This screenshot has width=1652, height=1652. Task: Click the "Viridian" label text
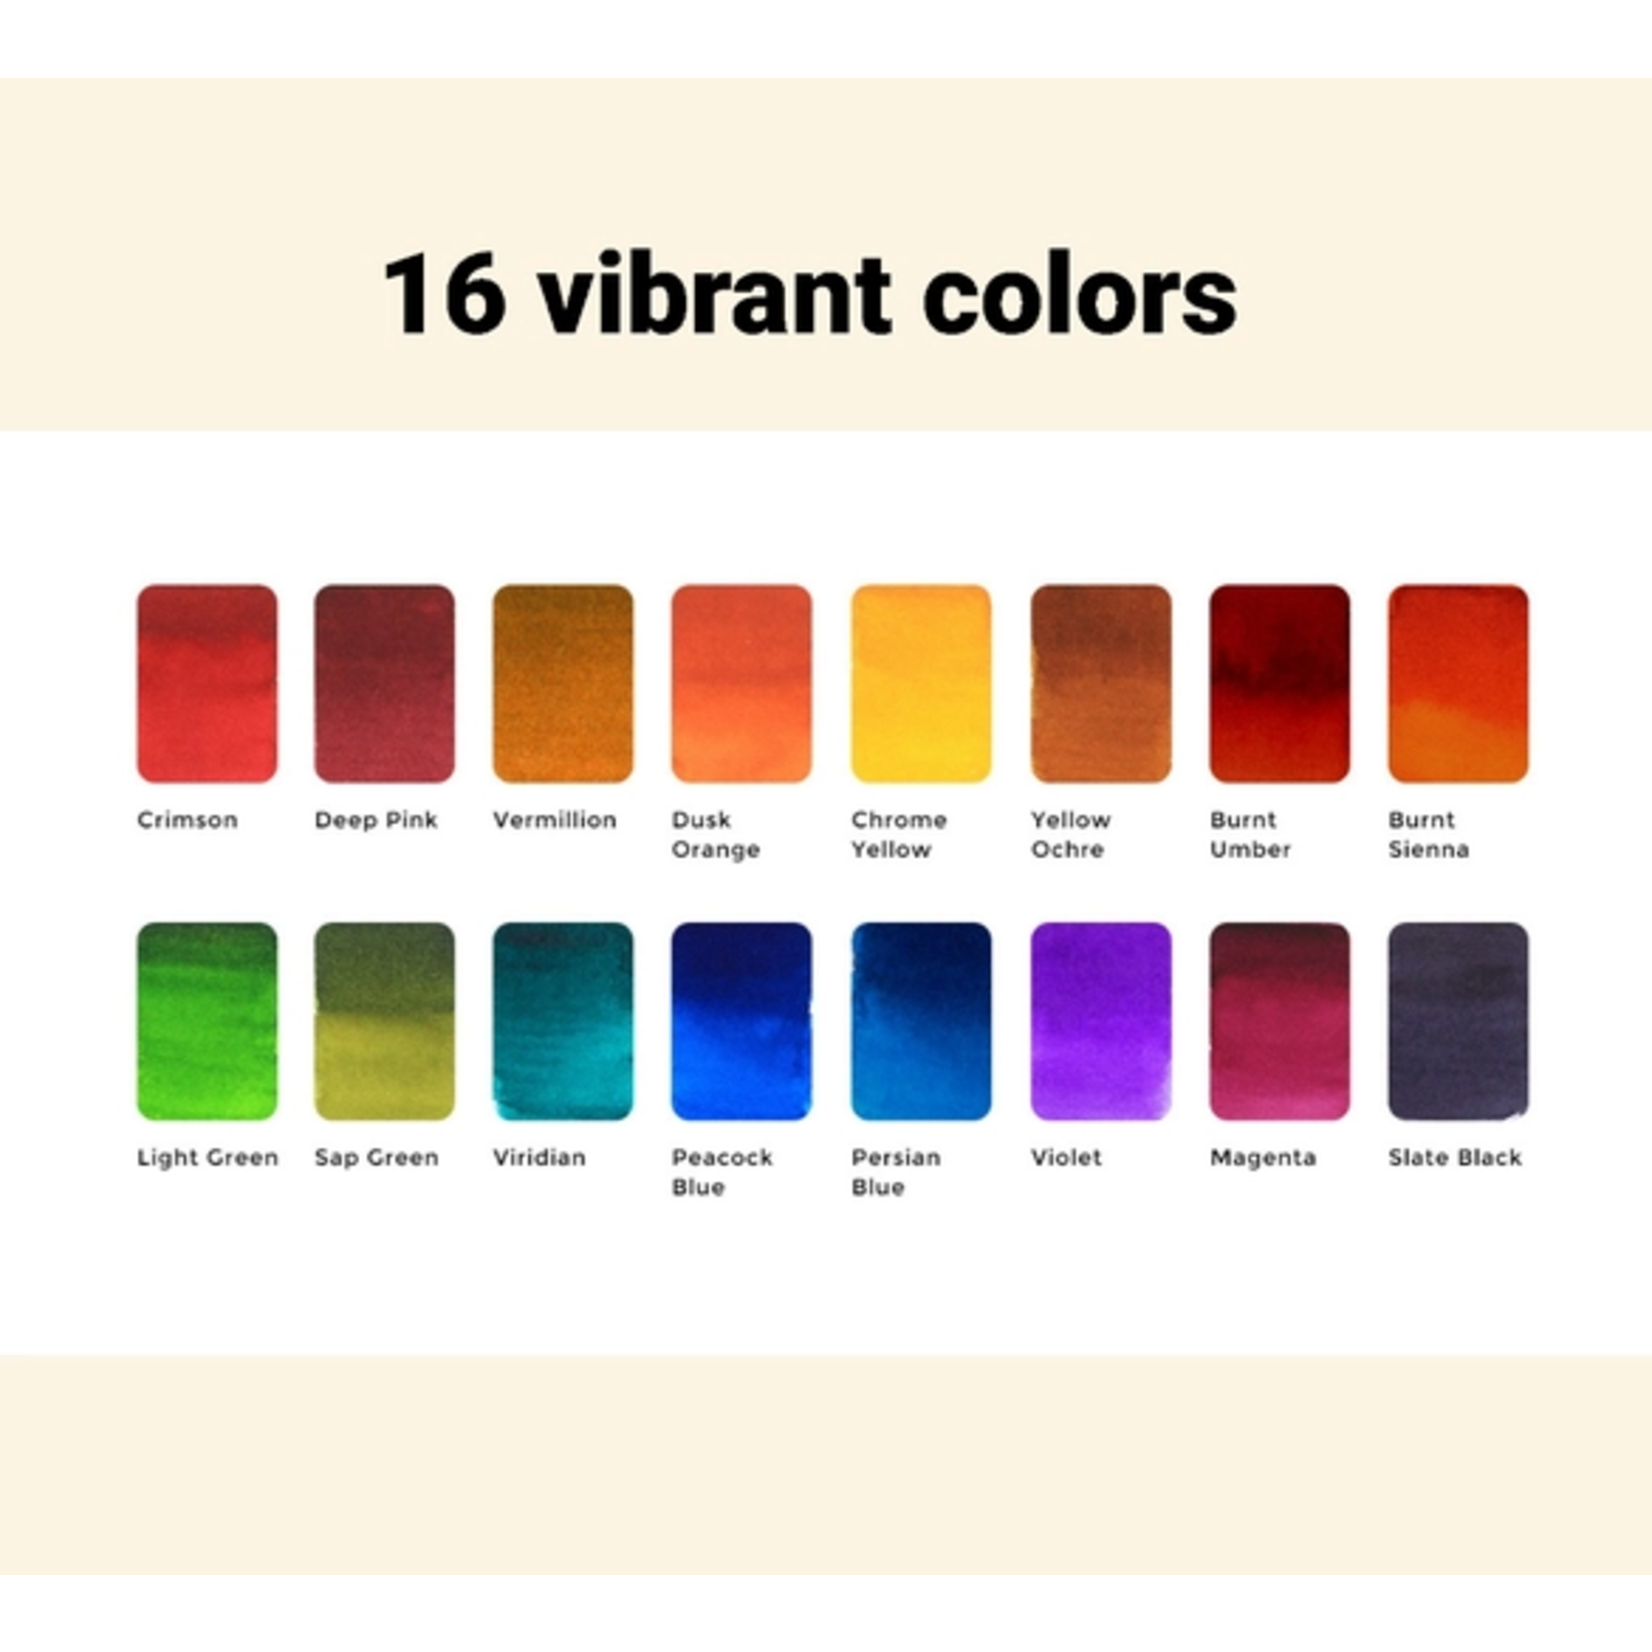tap(540, 1158)
